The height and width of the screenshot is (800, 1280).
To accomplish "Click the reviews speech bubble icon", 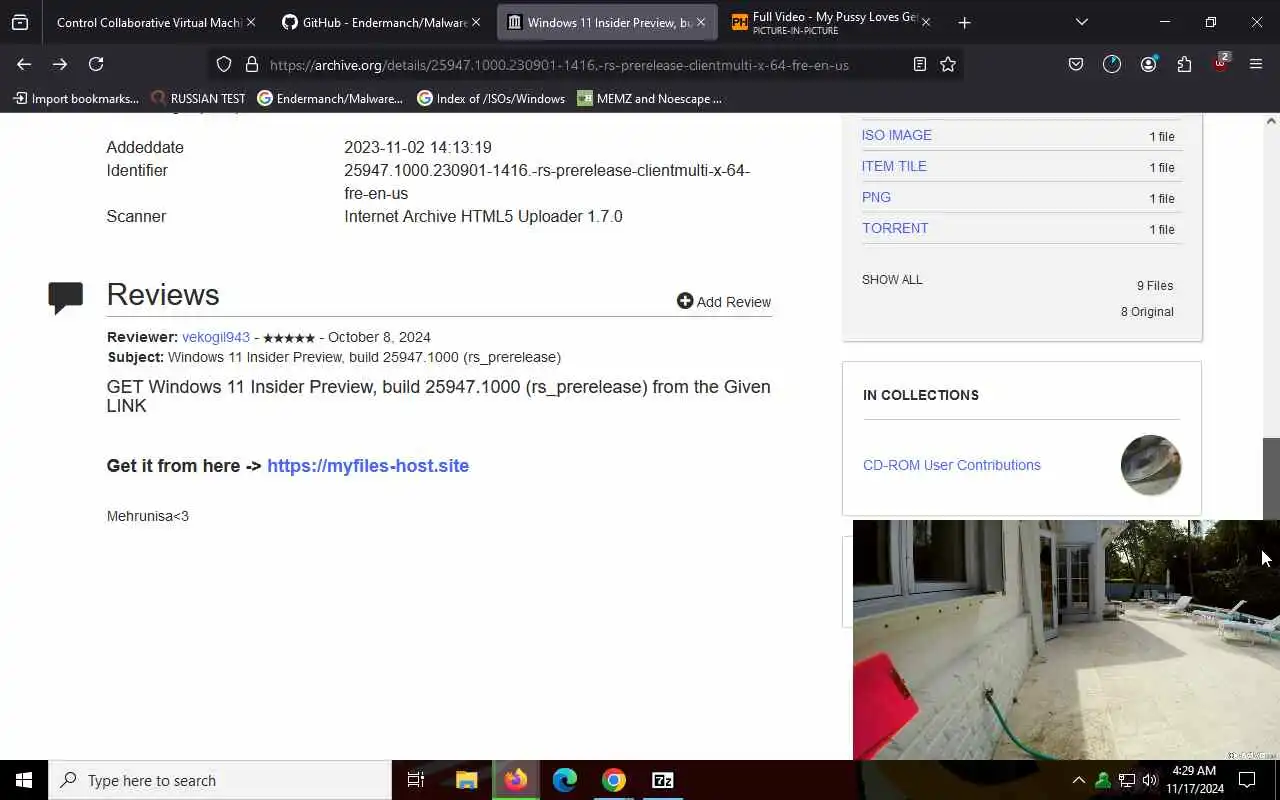I will [65, 298].
